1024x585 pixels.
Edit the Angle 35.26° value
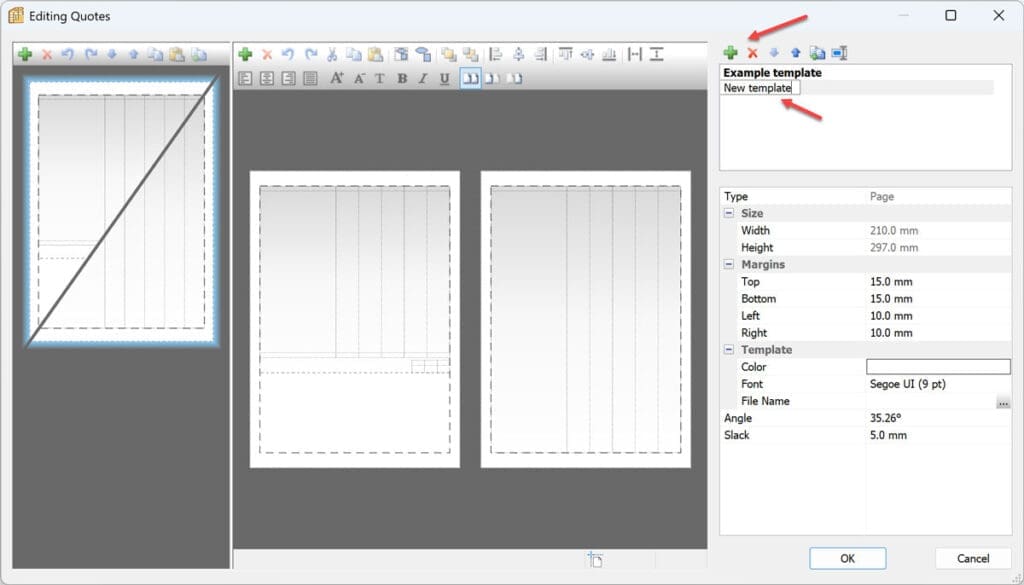tap(938, 418)
